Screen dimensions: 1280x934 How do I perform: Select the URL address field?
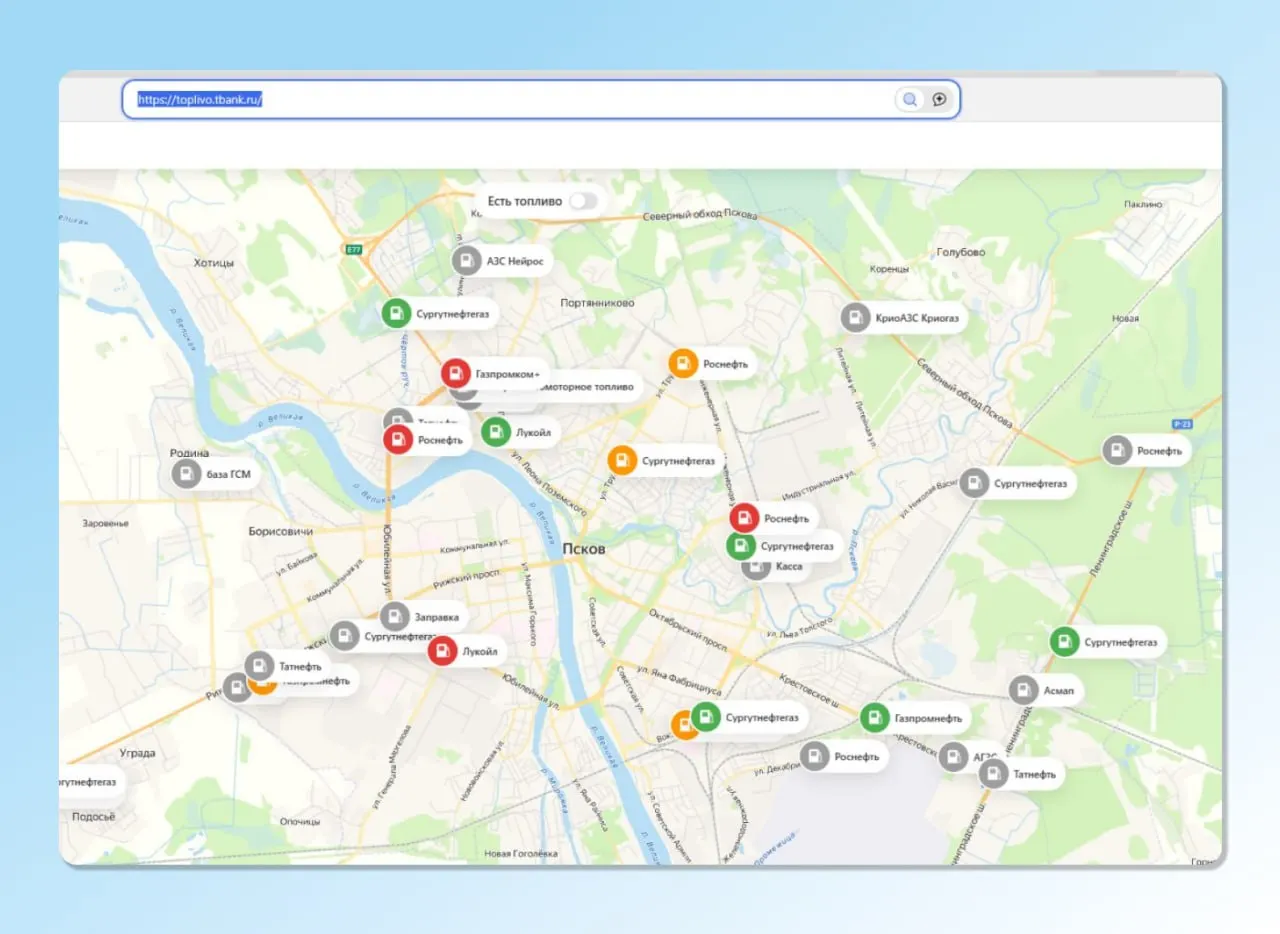click(x=541, y=99)
